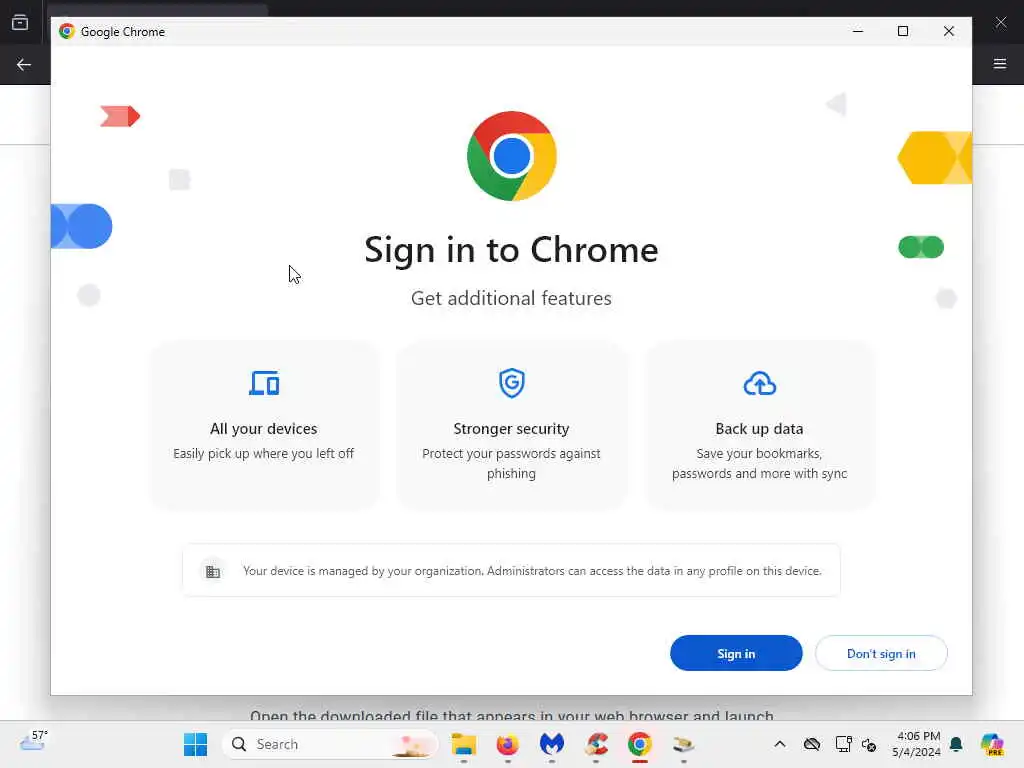The height and width of the screenshot is (768, 1024).
Task: Click the muted volume tray icon
Action: 869,744
